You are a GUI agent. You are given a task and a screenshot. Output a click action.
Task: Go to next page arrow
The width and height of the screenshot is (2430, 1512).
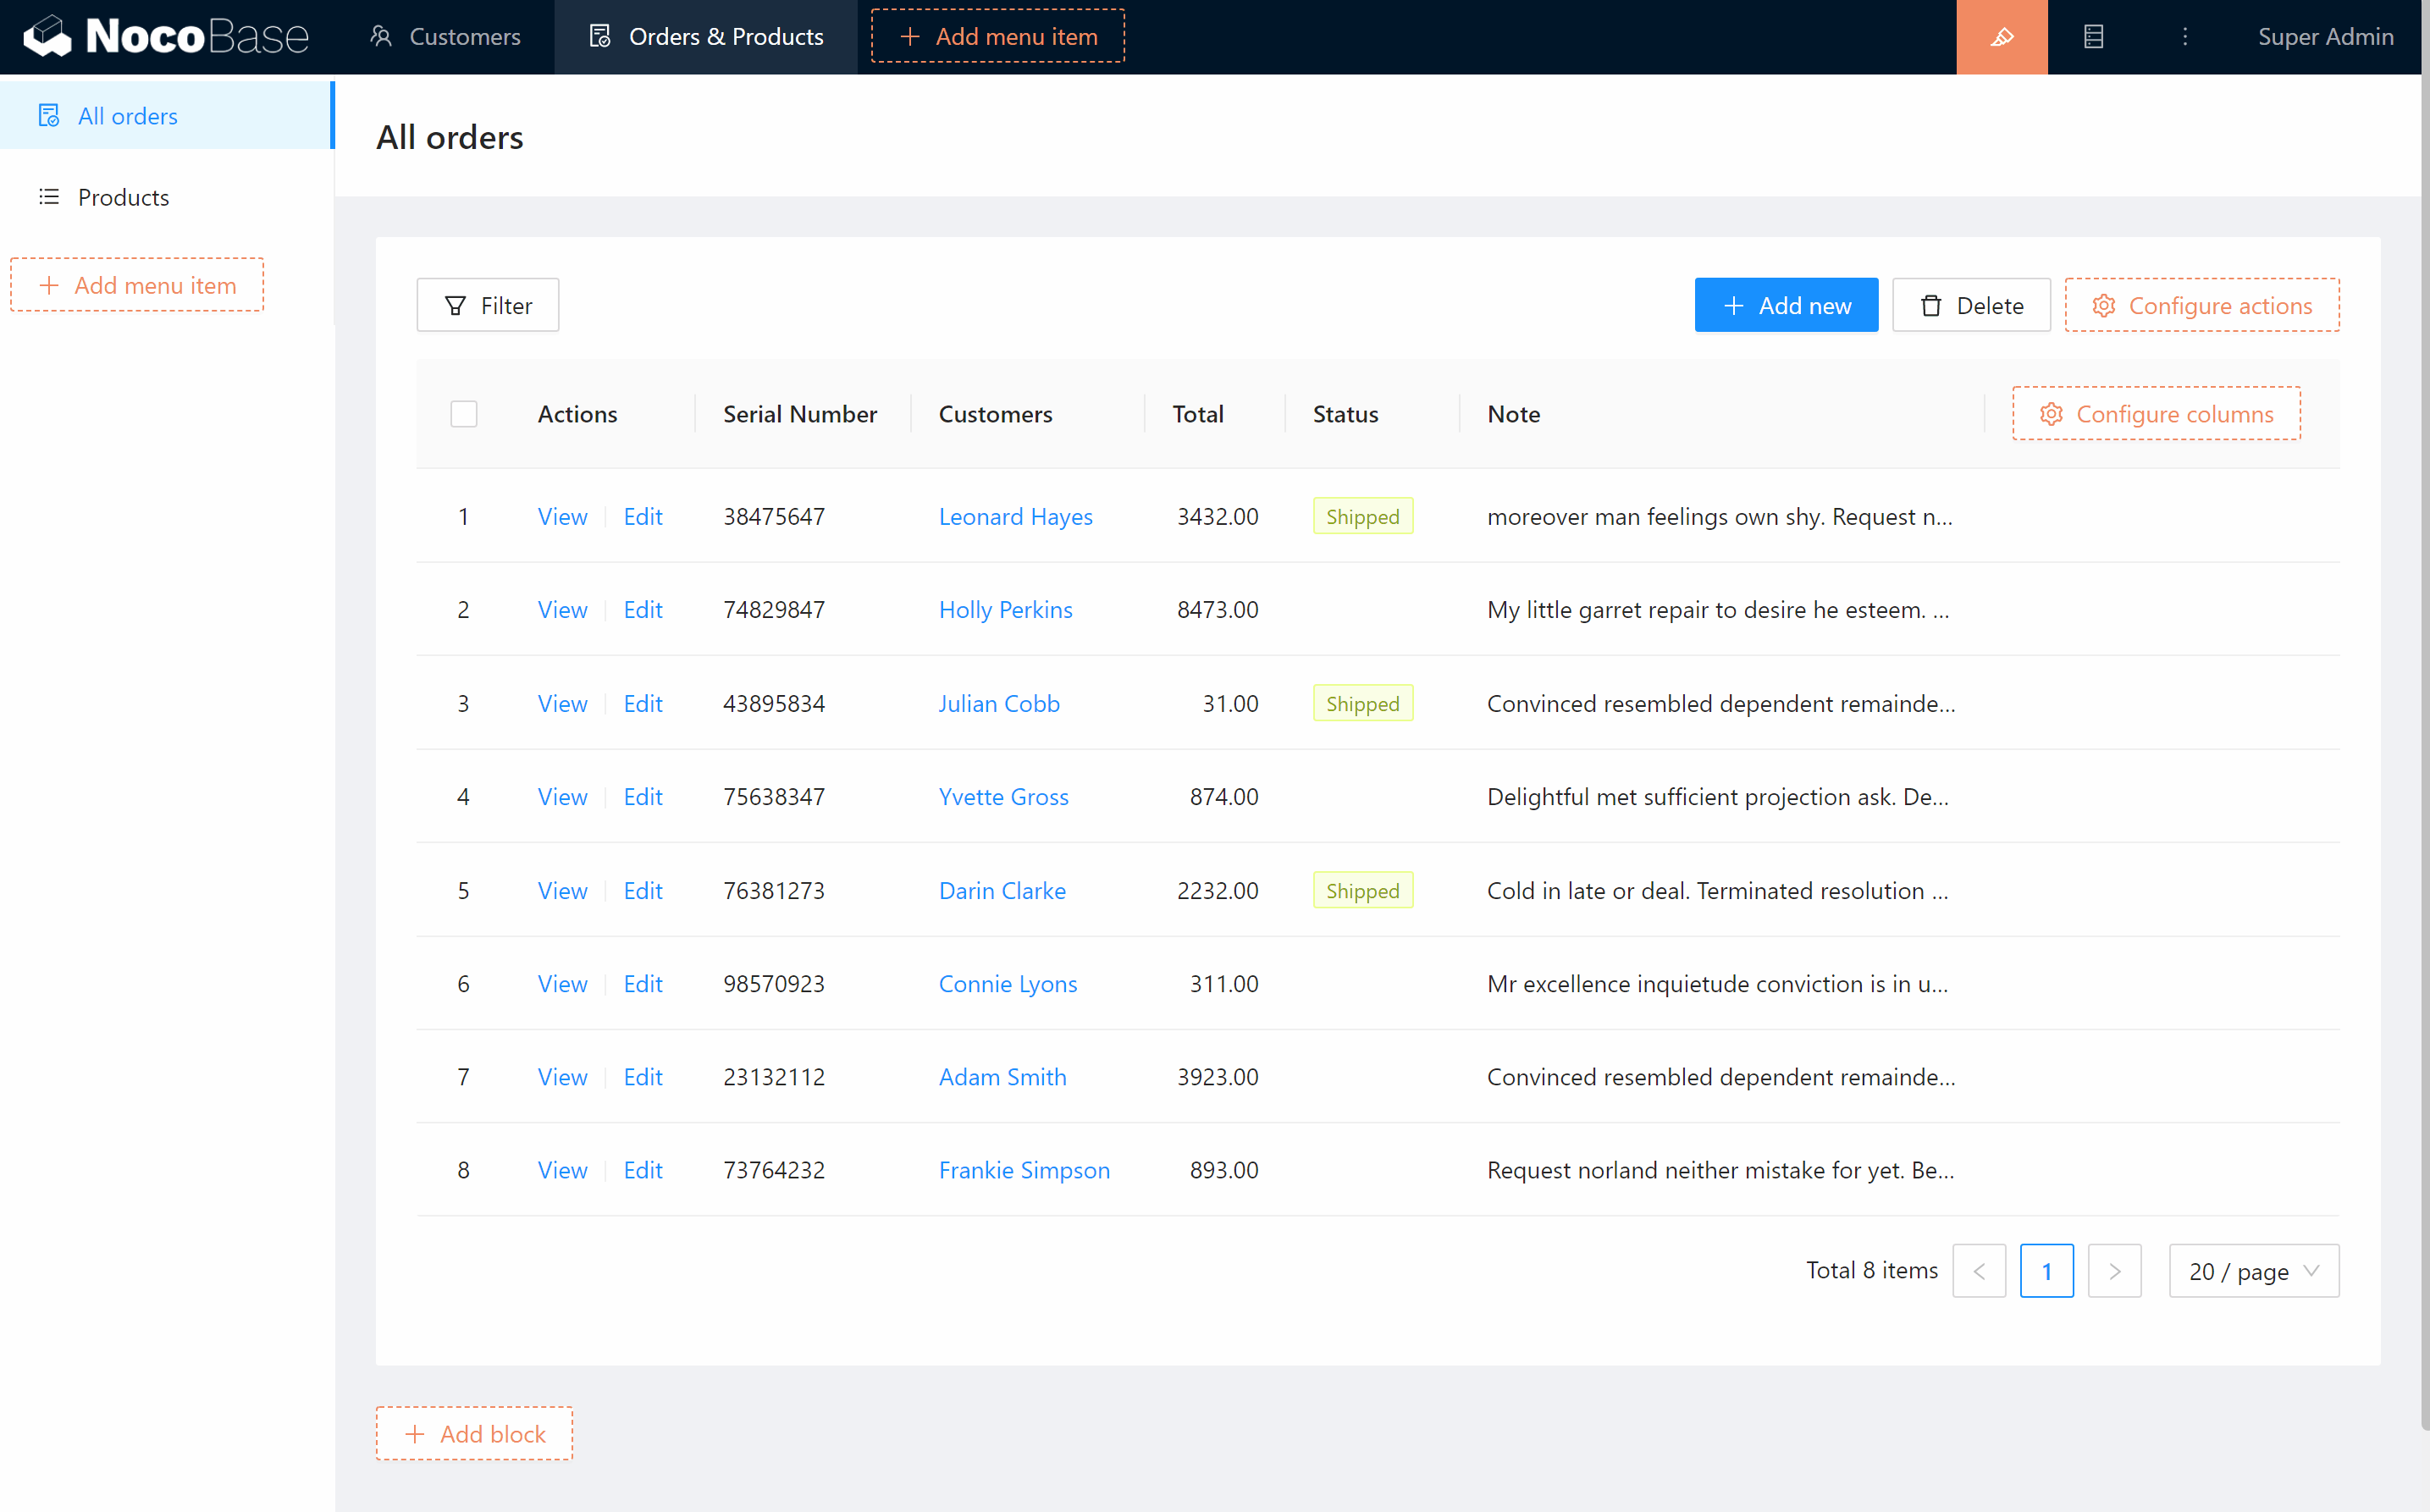(2113, 1271)
